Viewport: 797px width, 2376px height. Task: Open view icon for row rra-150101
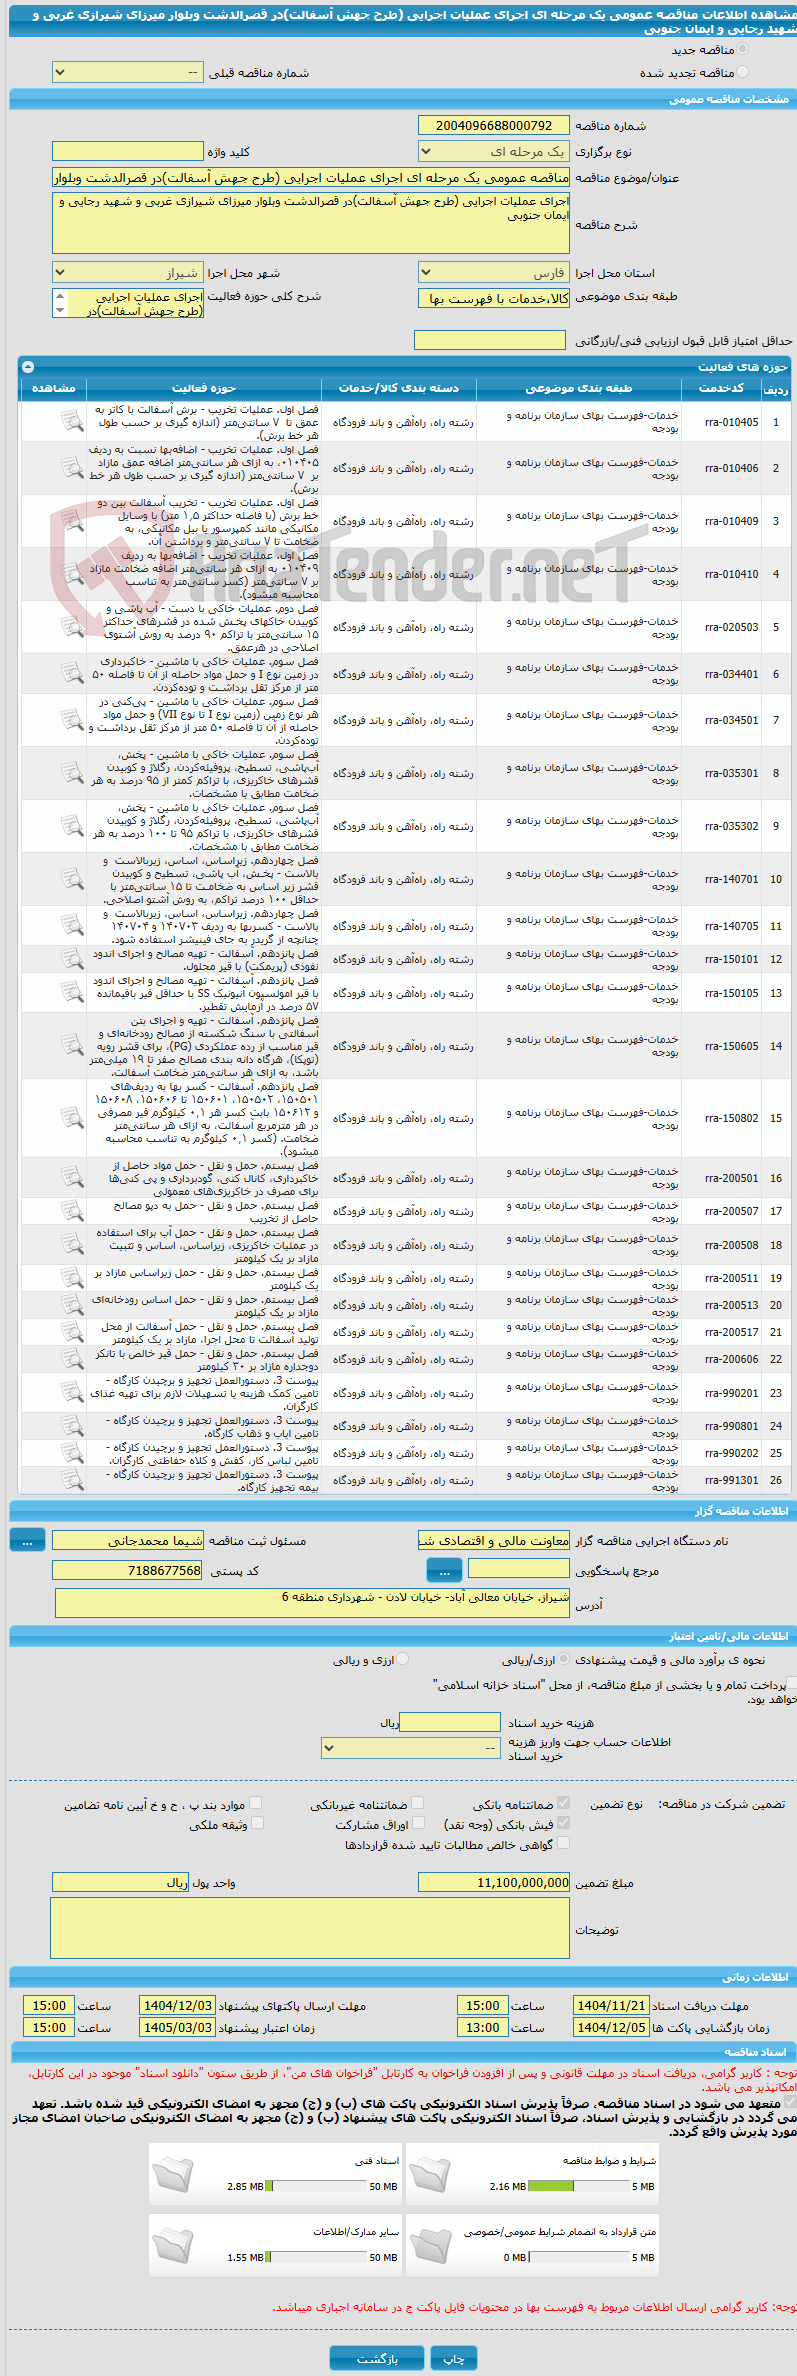coord(72,959)
